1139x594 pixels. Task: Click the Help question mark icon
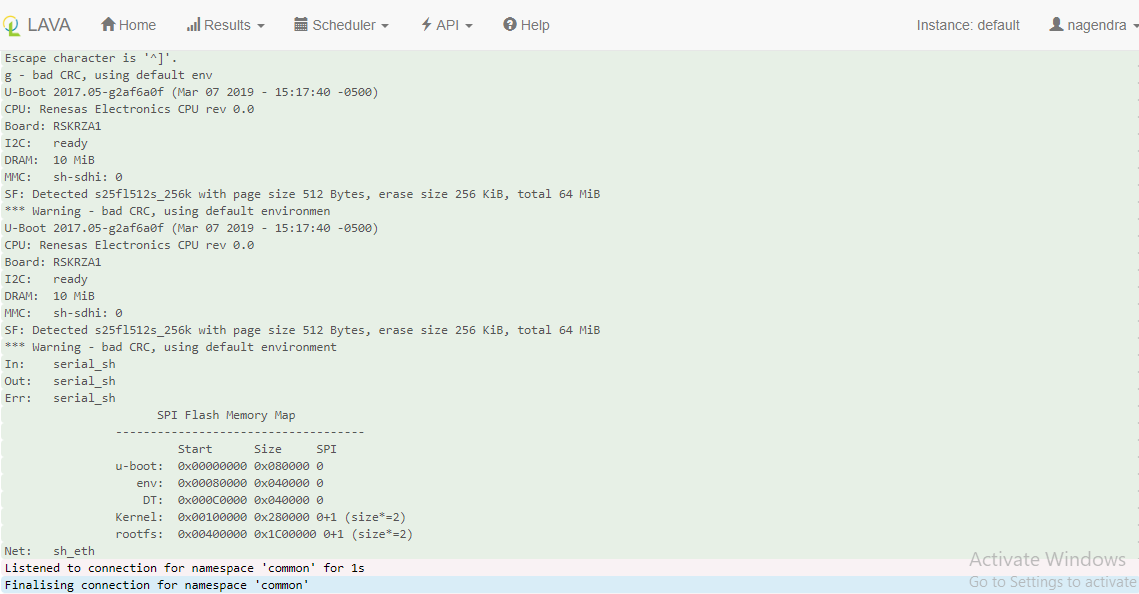pyautogui.click(x=510, y=25)
